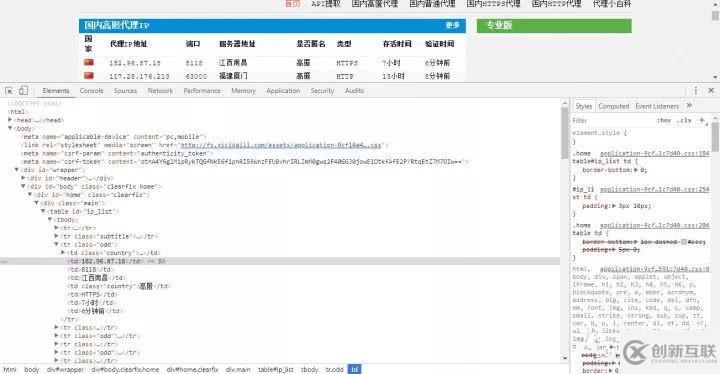Collapse the div class main node
The width and height of the screenshot is (720, 374).
(36, 203)
